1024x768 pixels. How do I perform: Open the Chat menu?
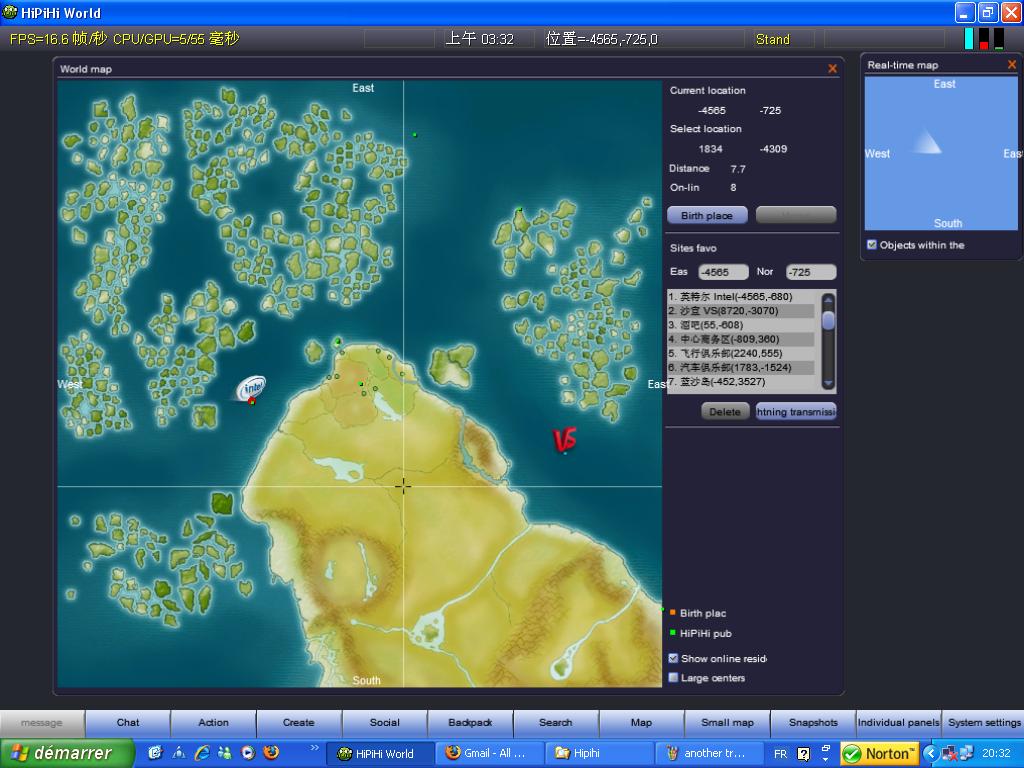click(x=128, y=722)
